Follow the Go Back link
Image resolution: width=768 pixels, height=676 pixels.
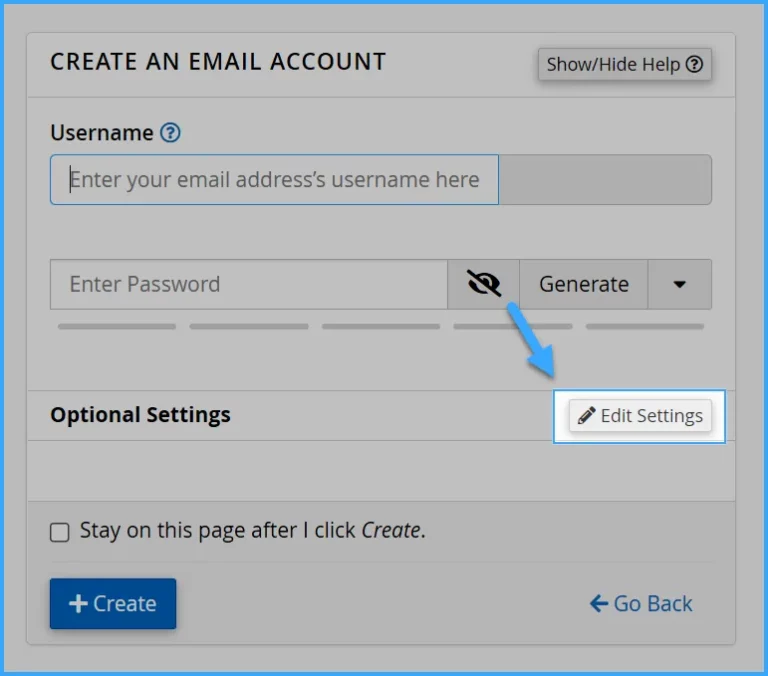[x=642, y=604]
